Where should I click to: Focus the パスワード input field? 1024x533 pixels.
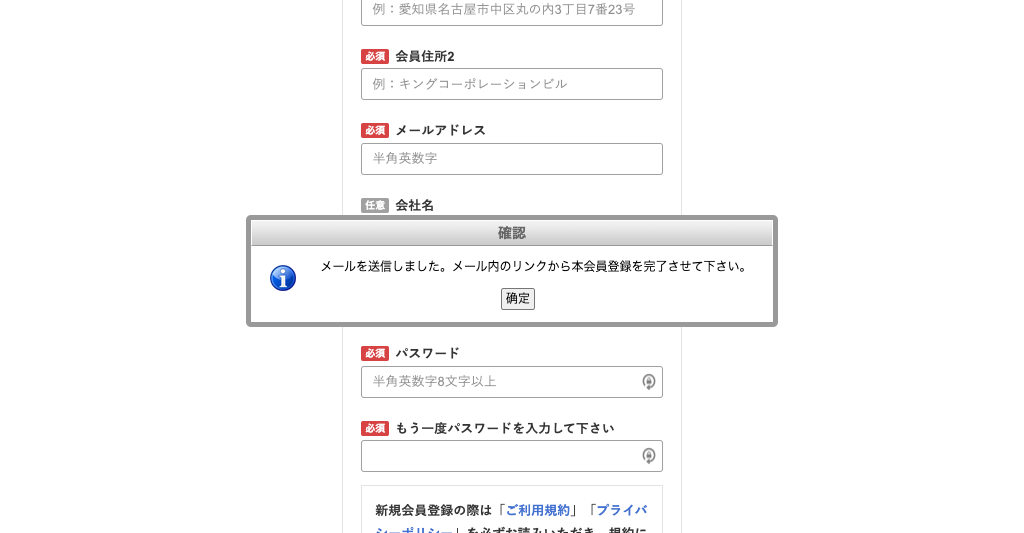tap(511, 382)
